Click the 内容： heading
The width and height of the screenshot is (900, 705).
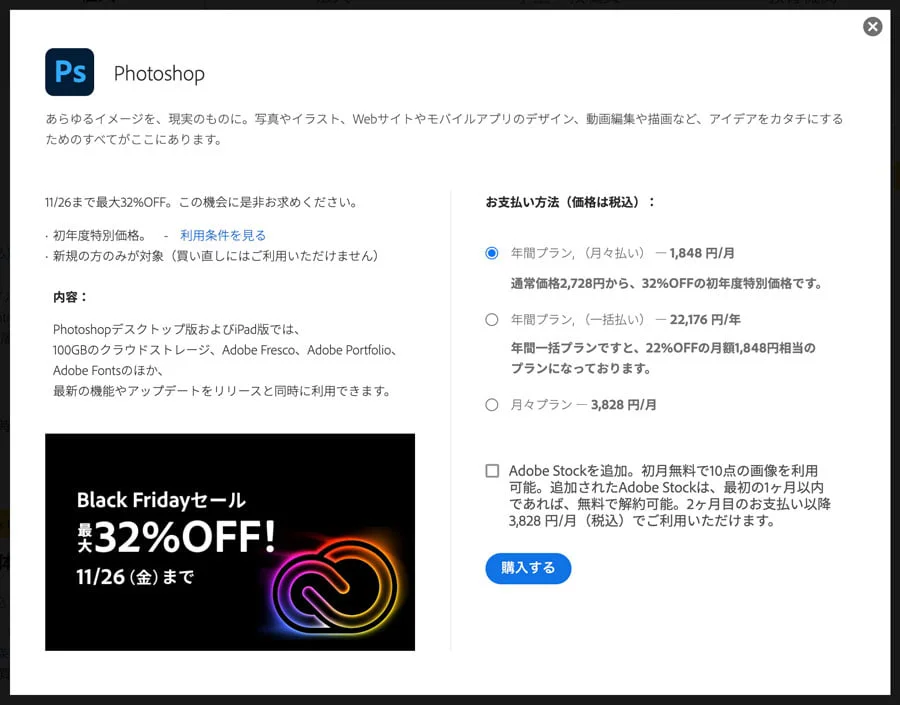pos(71,297)
